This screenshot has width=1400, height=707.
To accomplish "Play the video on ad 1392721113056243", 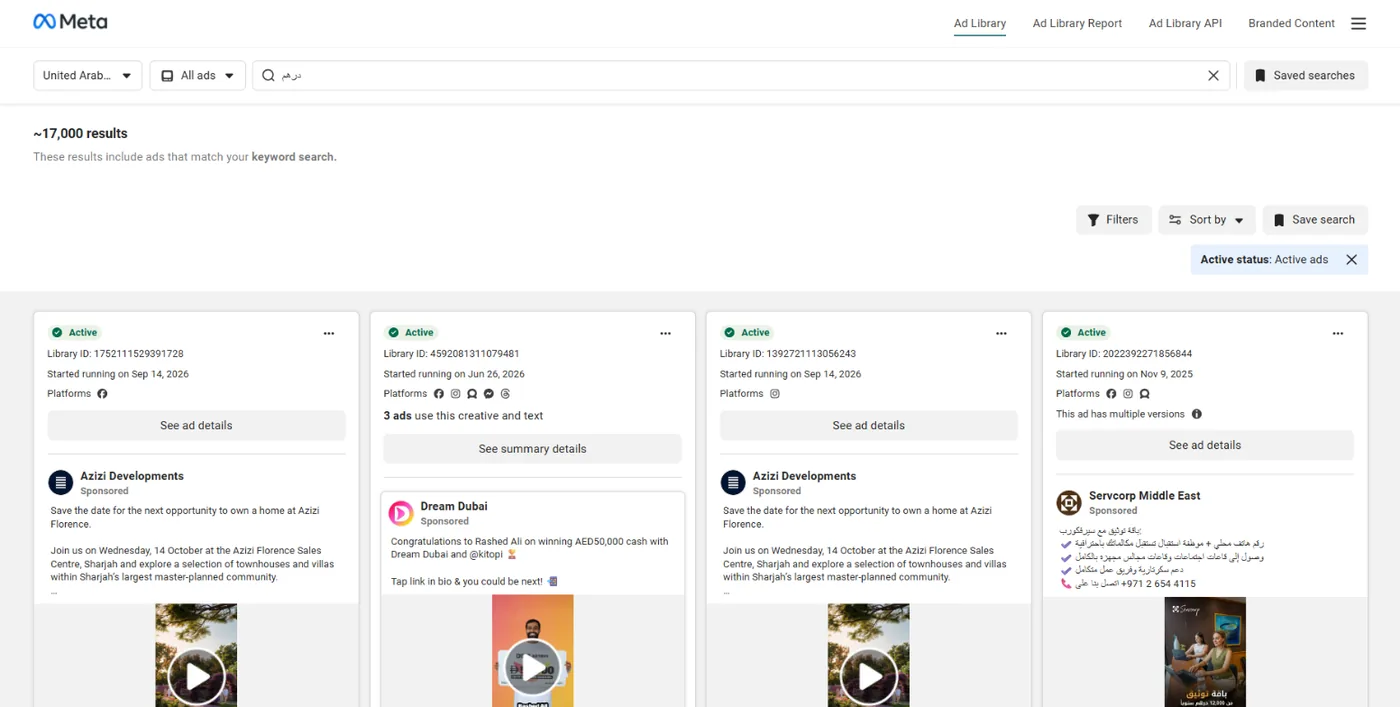I will [x=869, y=676].
